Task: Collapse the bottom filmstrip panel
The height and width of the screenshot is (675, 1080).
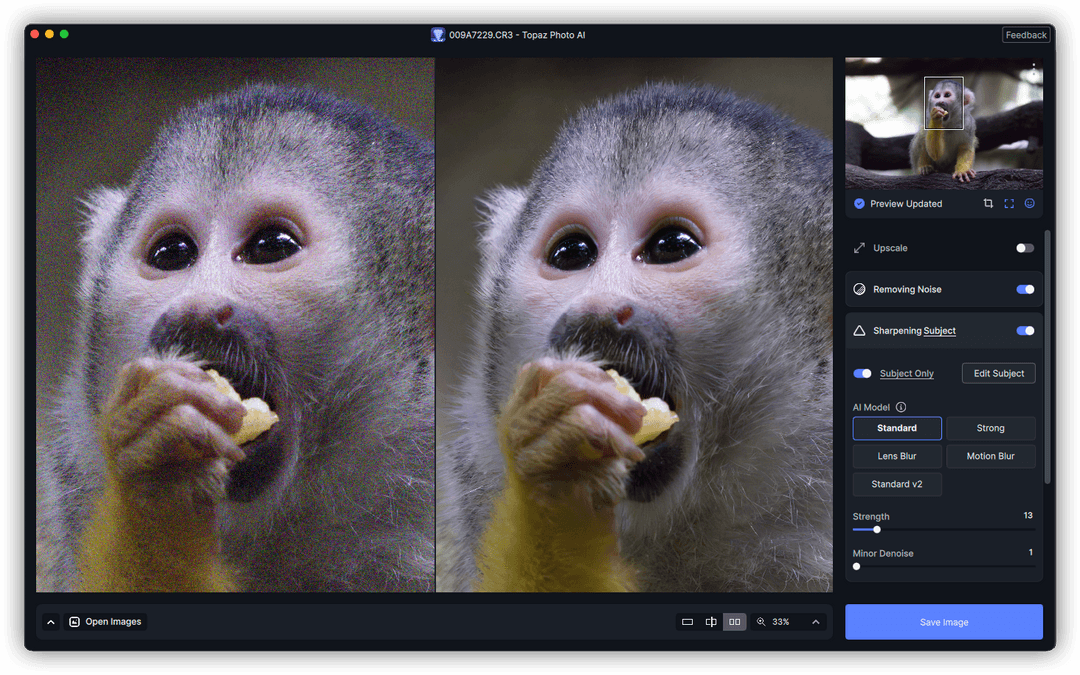Action: tap(50, 621)
